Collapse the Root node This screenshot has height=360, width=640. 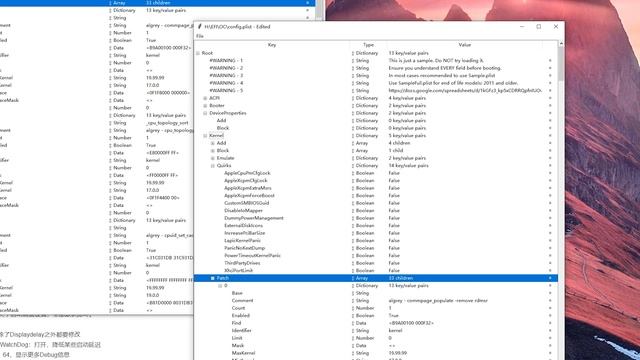[198, 53]
